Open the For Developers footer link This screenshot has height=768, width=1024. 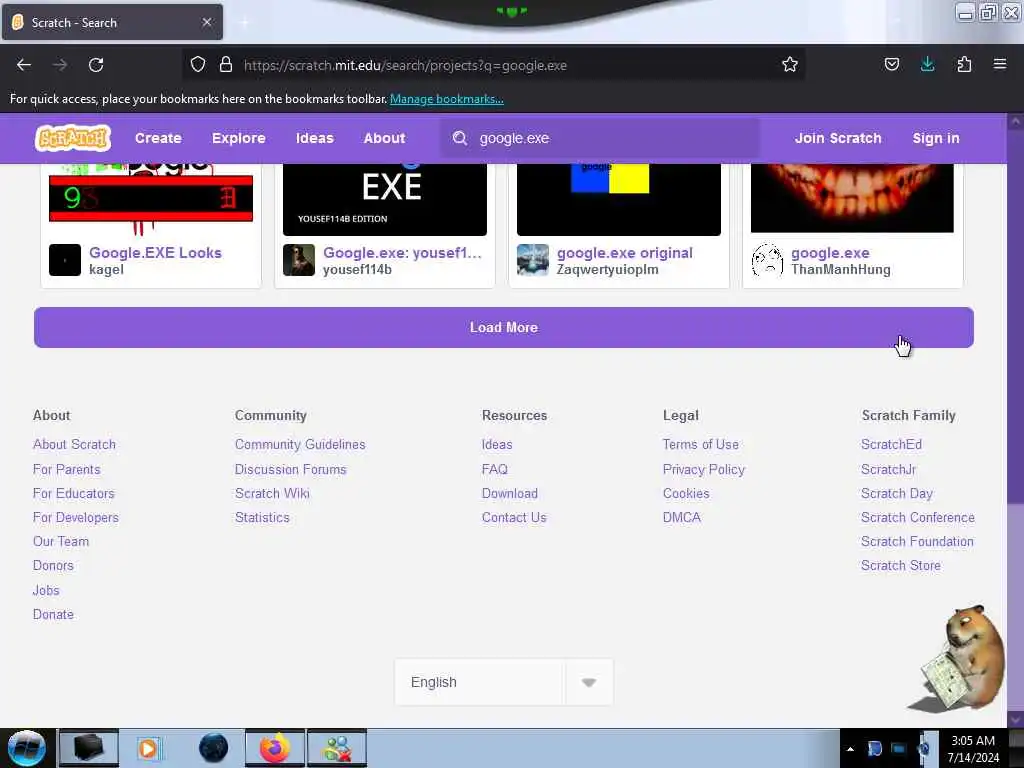[76, 517]
